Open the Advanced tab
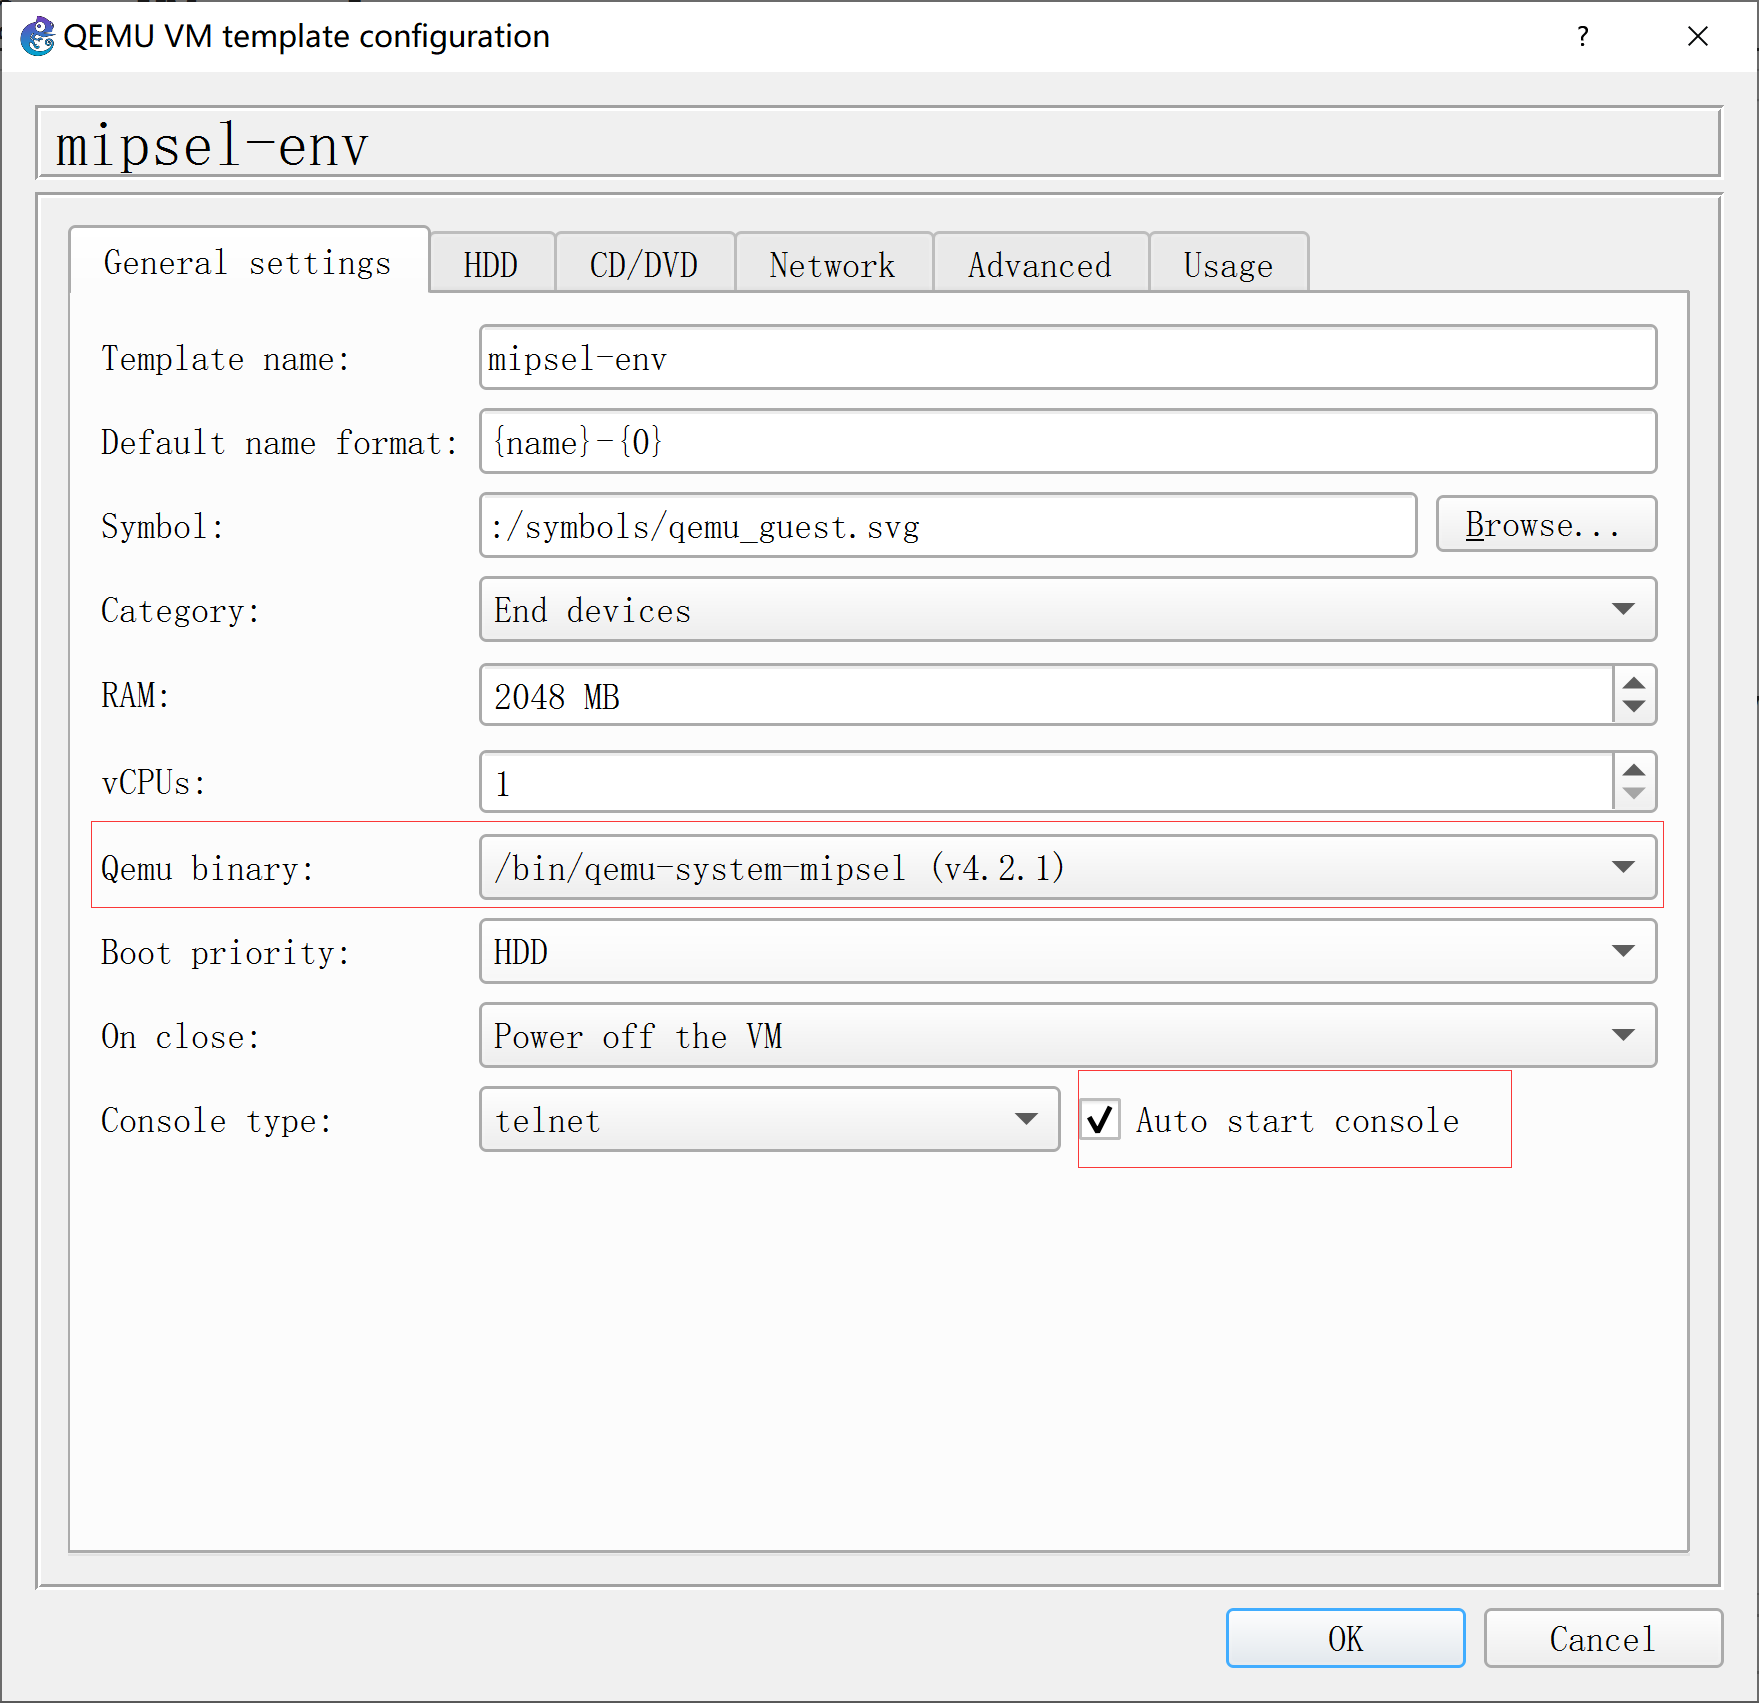 tap(1039, 263)
